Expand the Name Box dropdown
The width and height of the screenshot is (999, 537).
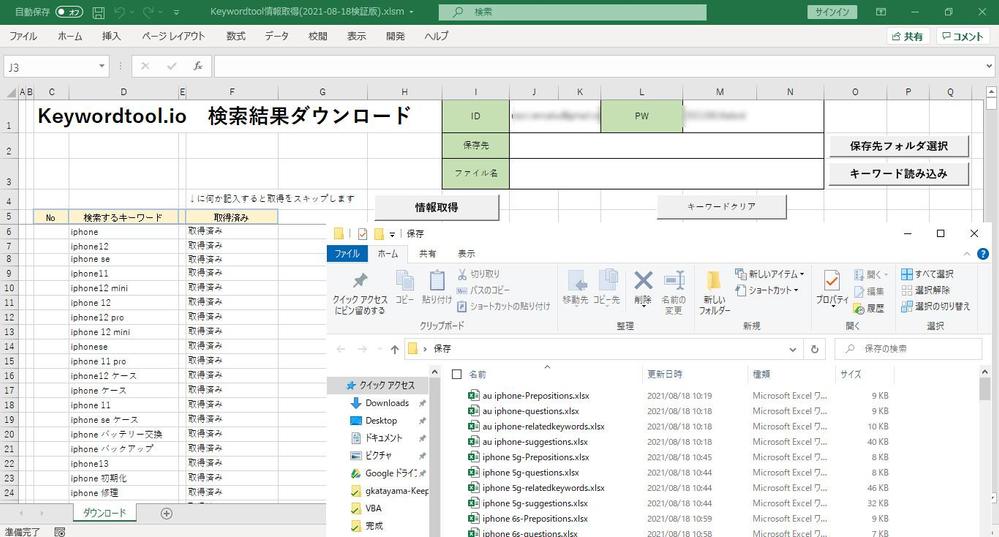101,66
